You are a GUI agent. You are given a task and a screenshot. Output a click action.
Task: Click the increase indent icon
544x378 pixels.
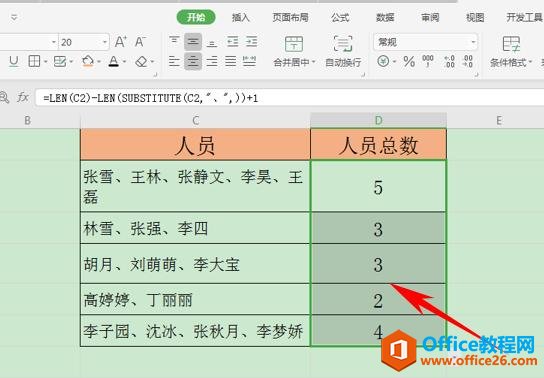tap(252, 42)
